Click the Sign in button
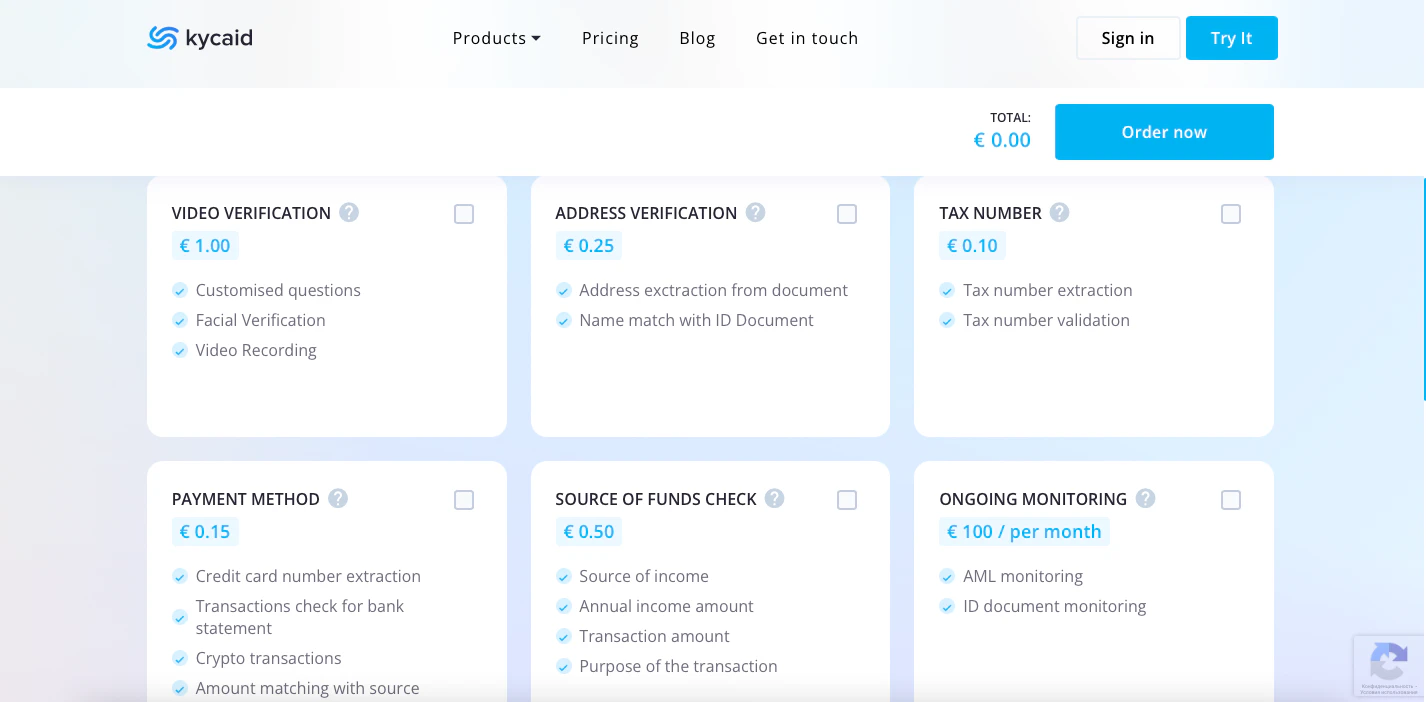 (1127, 38)
